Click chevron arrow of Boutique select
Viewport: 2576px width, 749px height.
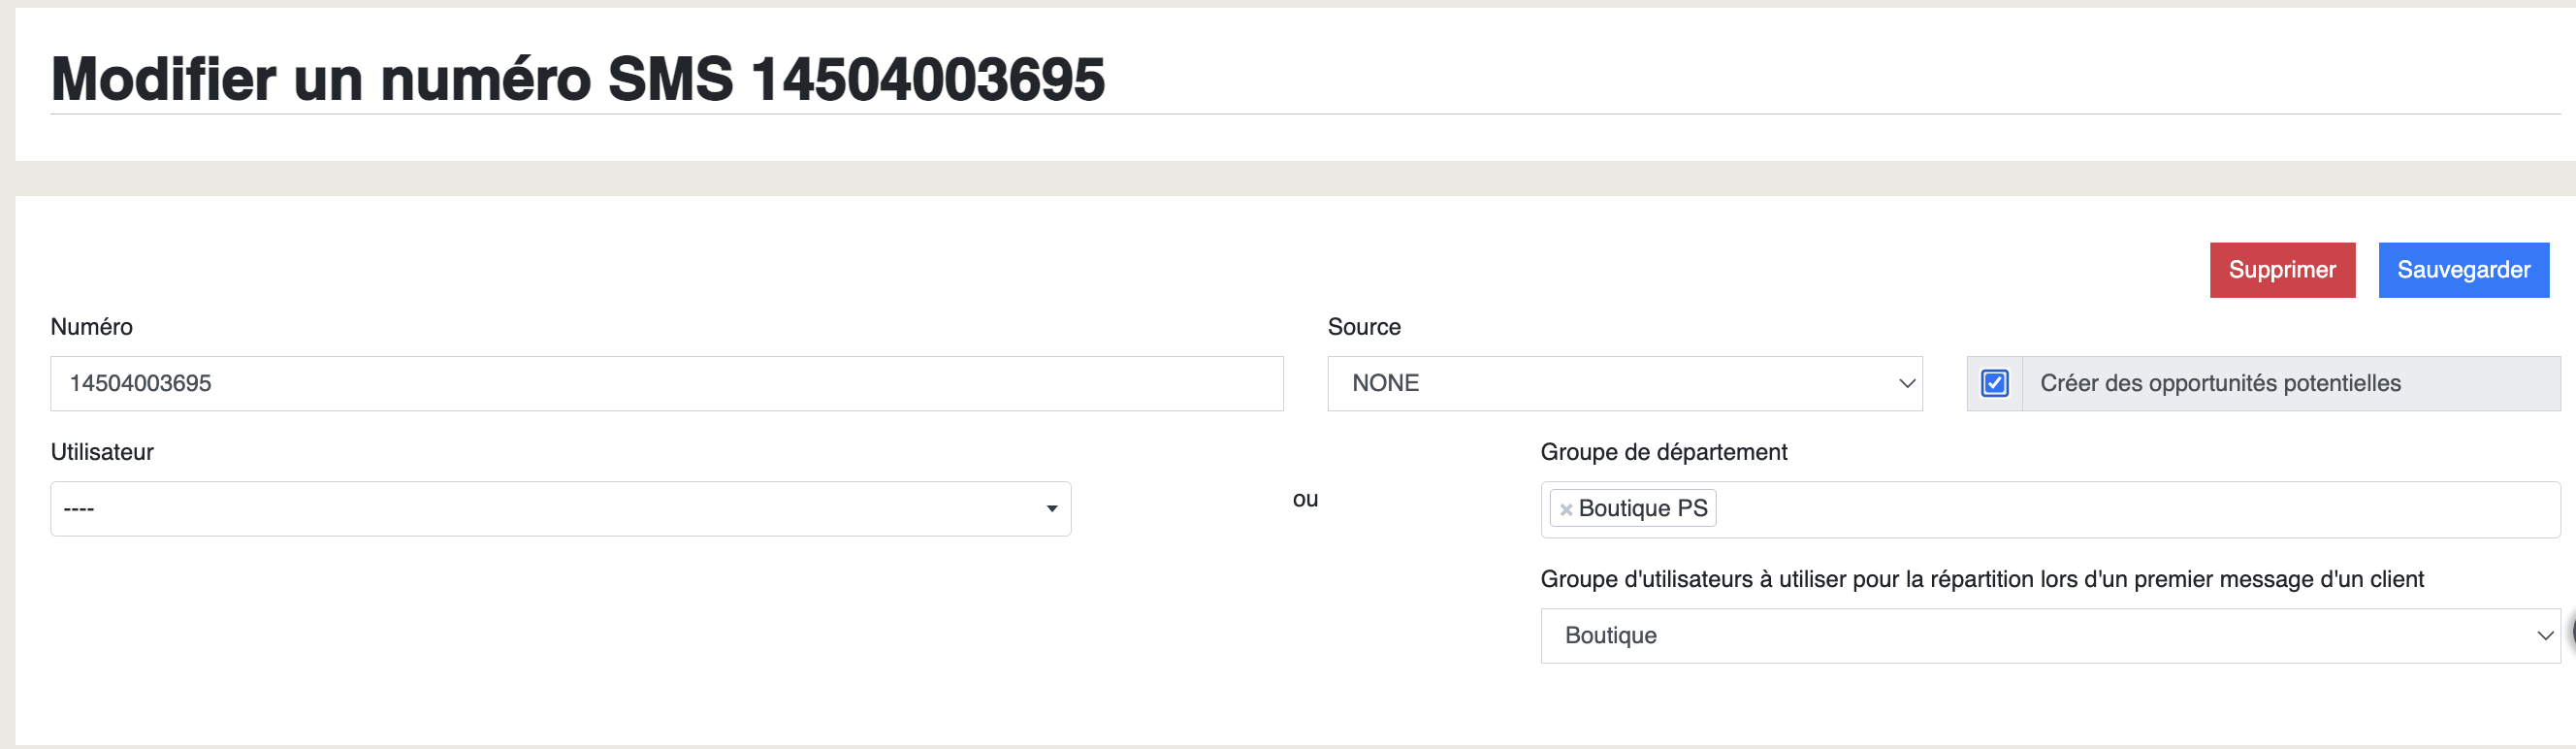click(2544, 636)
